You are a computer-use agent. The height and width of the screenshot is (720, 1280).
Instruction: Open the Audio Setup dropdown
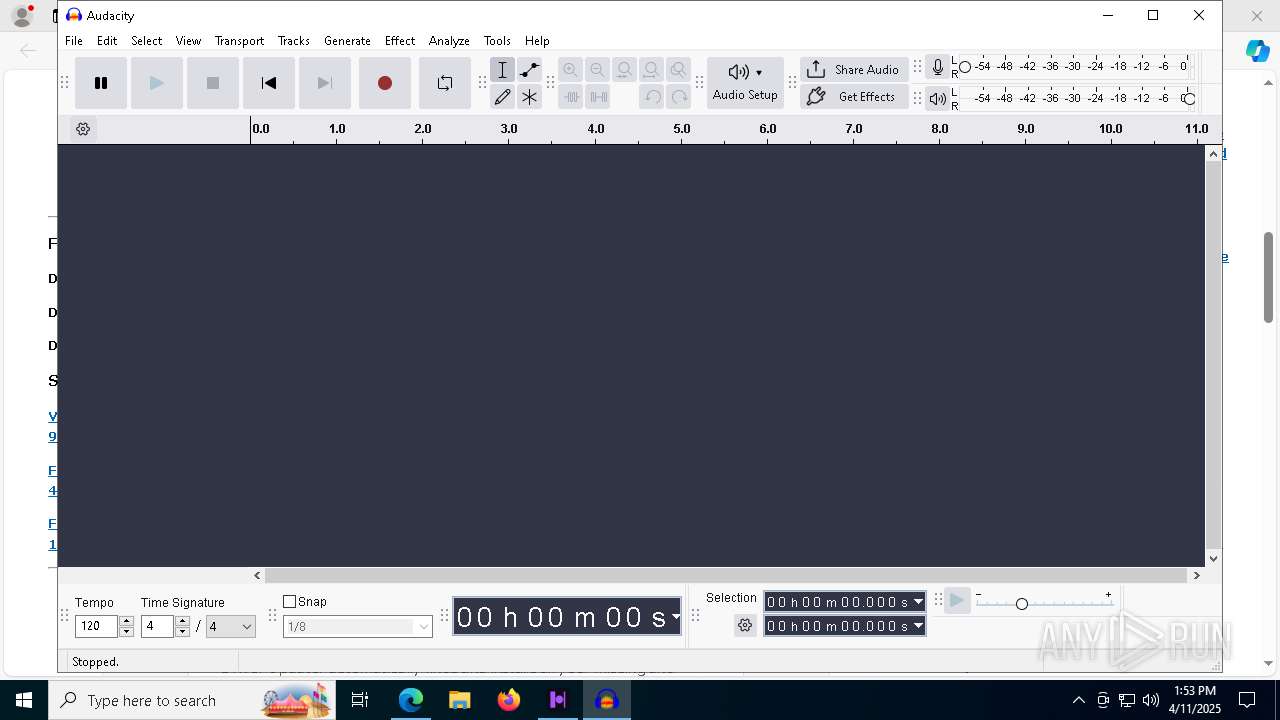pos(745,82)
